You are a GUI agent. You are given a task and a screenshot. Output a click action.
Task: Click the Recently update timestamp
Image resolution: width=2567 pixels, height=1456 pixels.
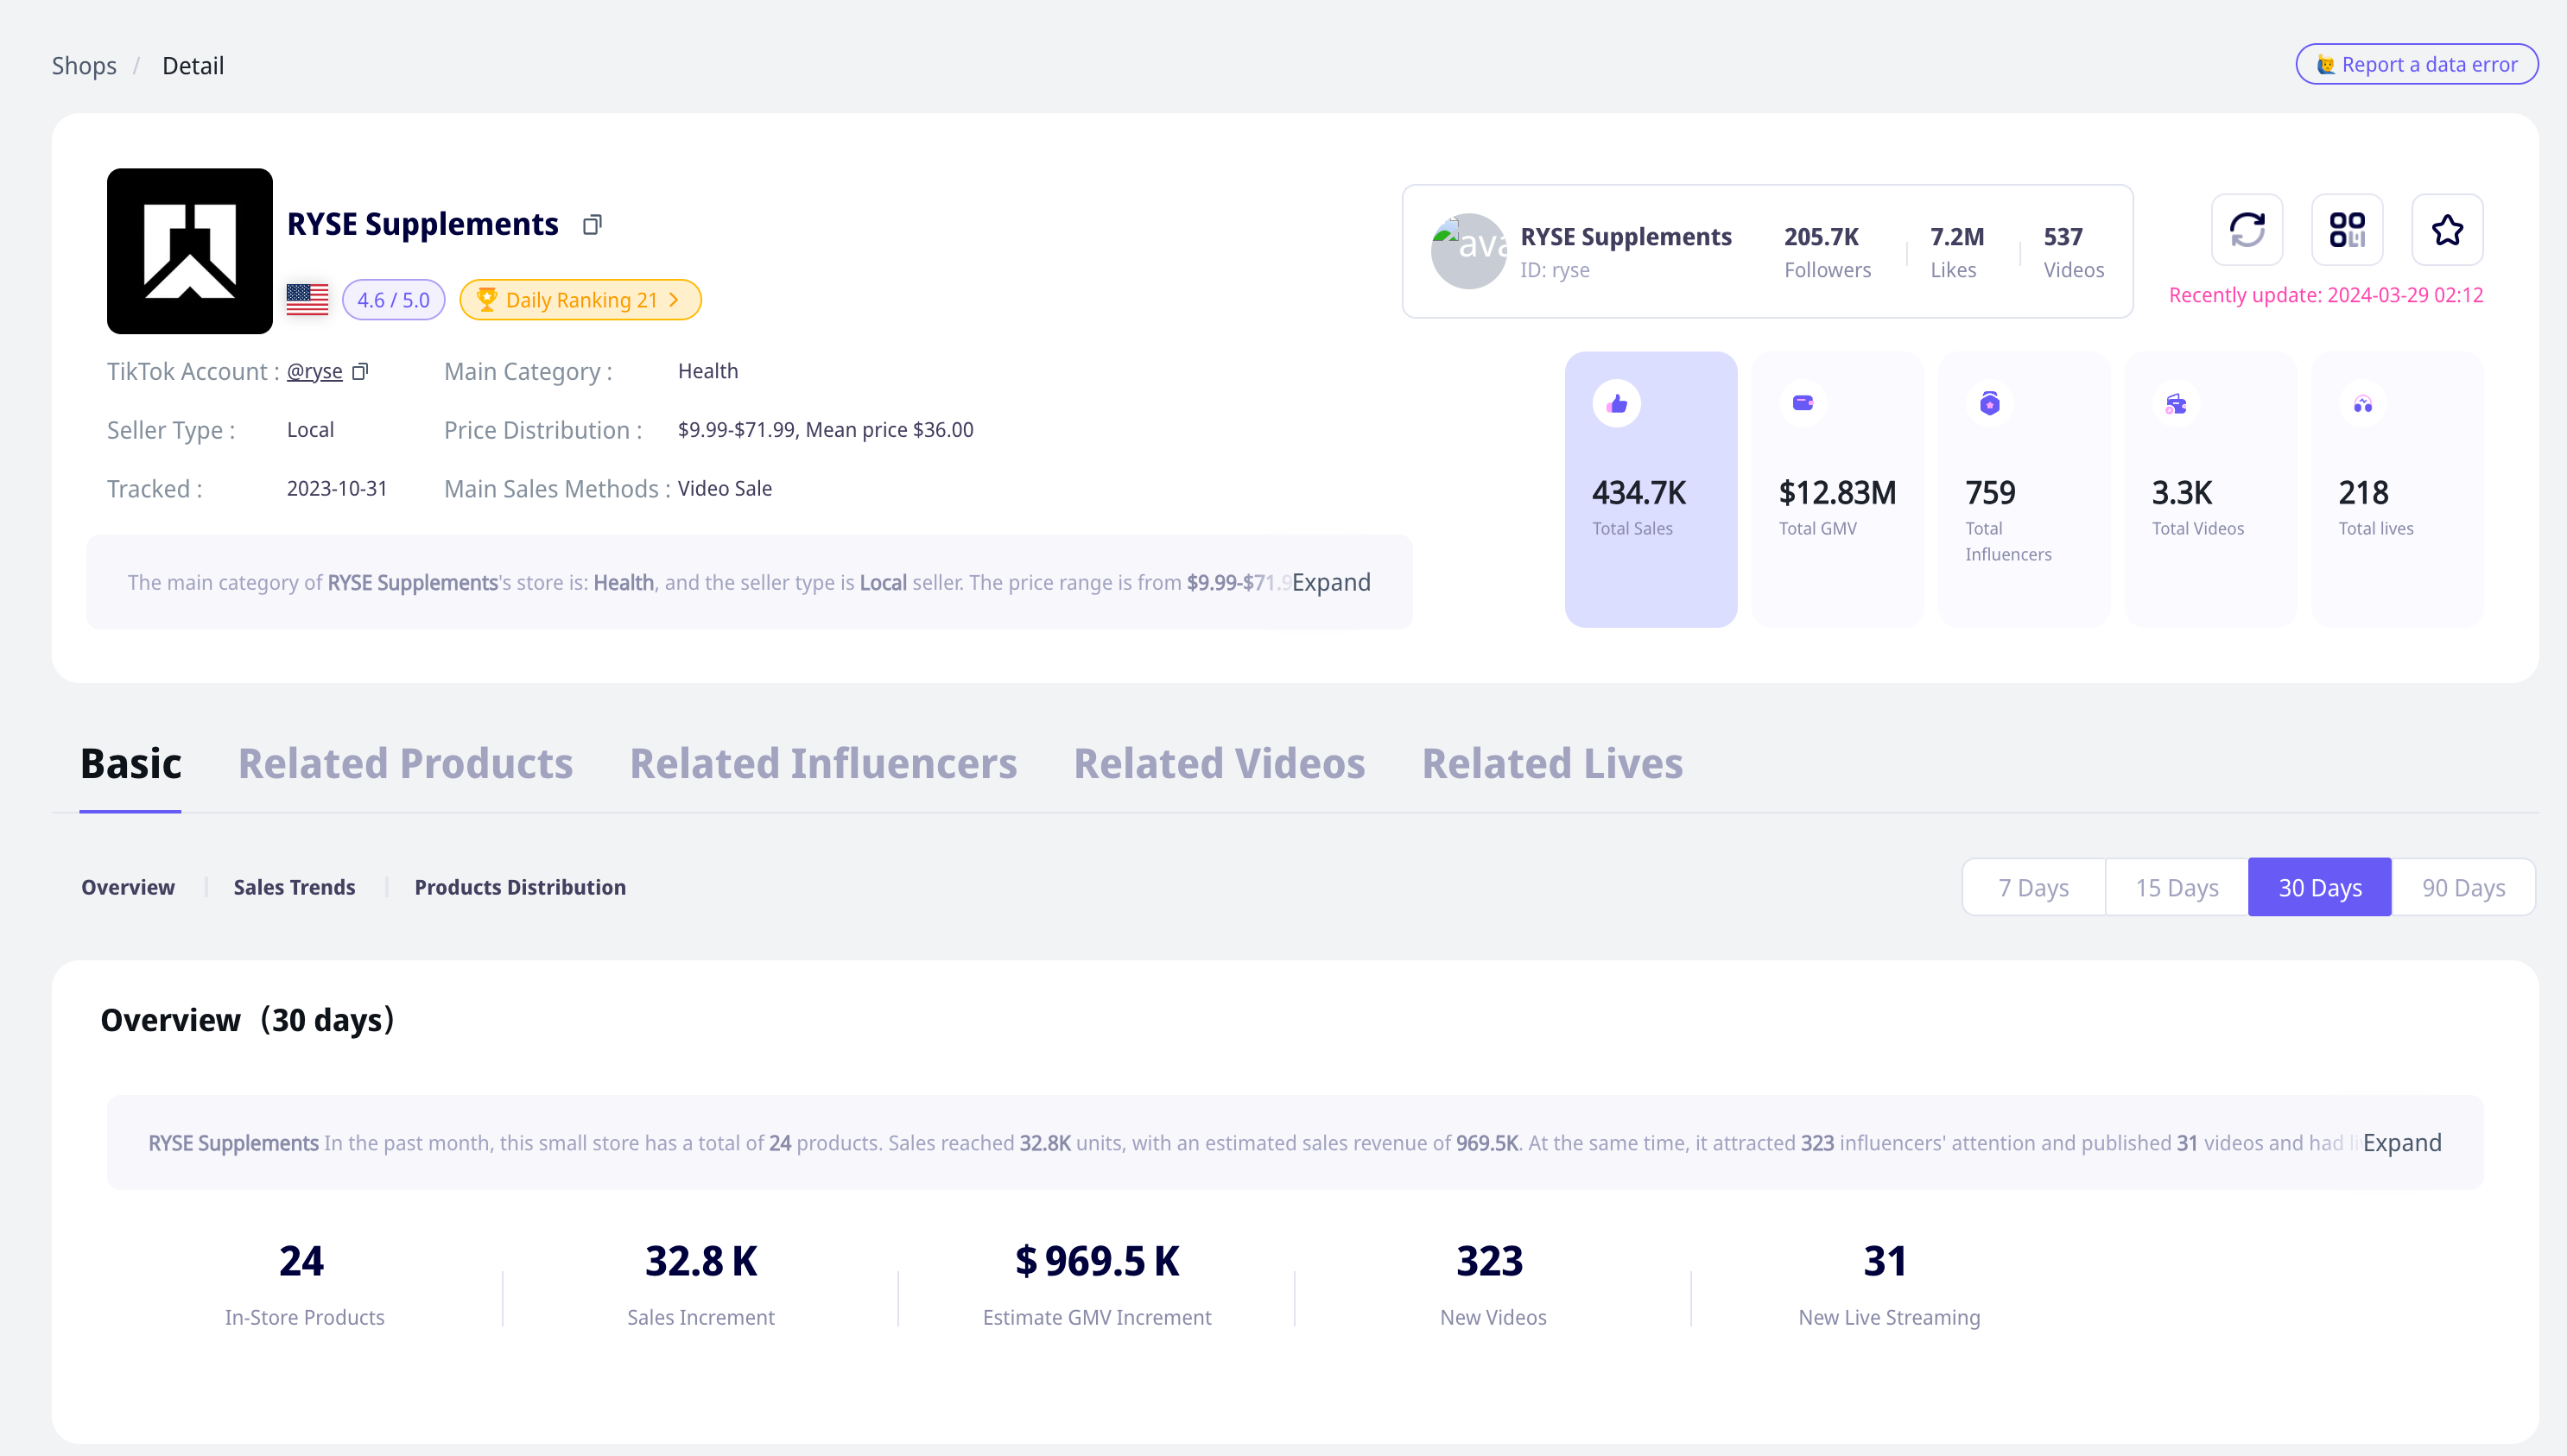(2326, 295)
